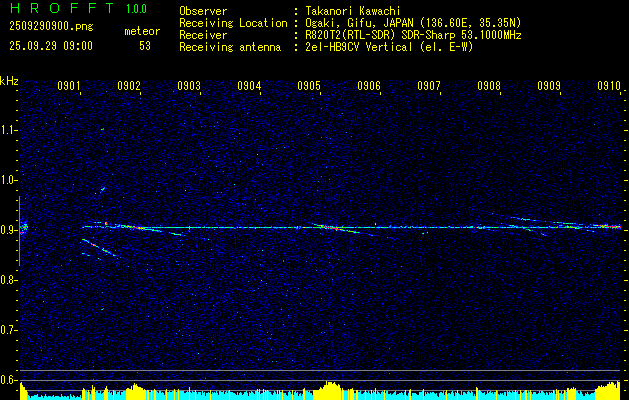Click the version number 1.0.0
The image size is (629, 400).
coord(136,8)
